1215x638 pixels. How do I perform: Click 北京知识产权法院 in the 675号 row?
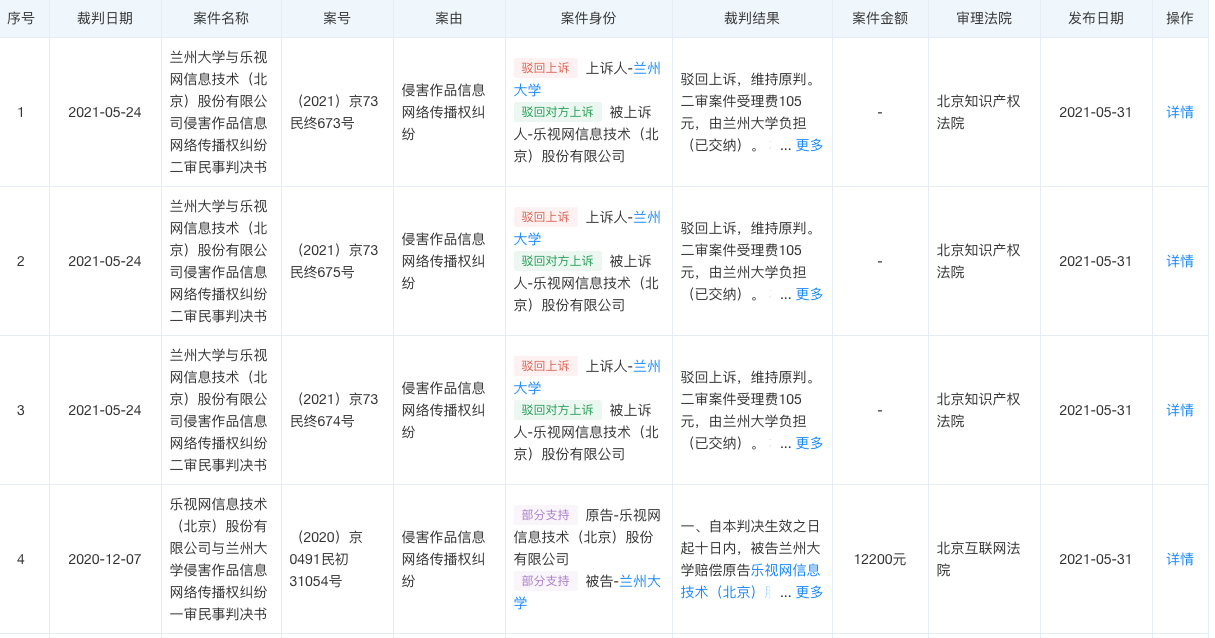(x=979, y=261)
